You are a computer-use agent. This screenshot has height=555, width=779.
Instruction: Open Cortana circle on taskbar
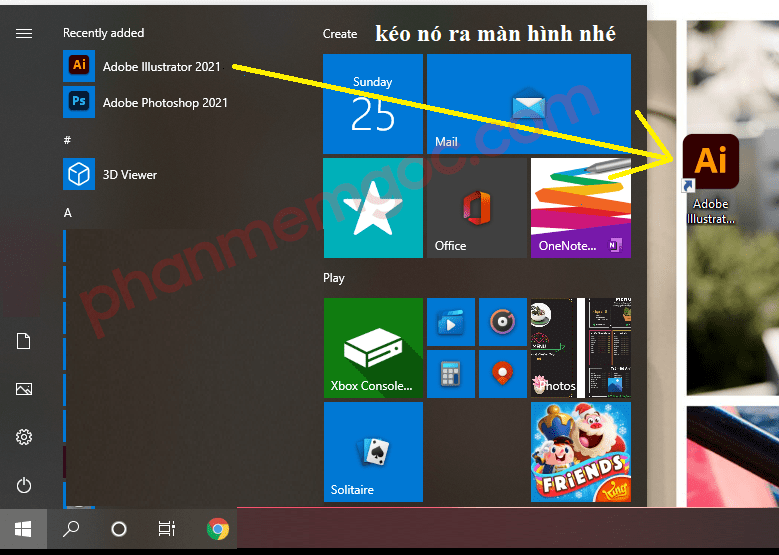119,529
